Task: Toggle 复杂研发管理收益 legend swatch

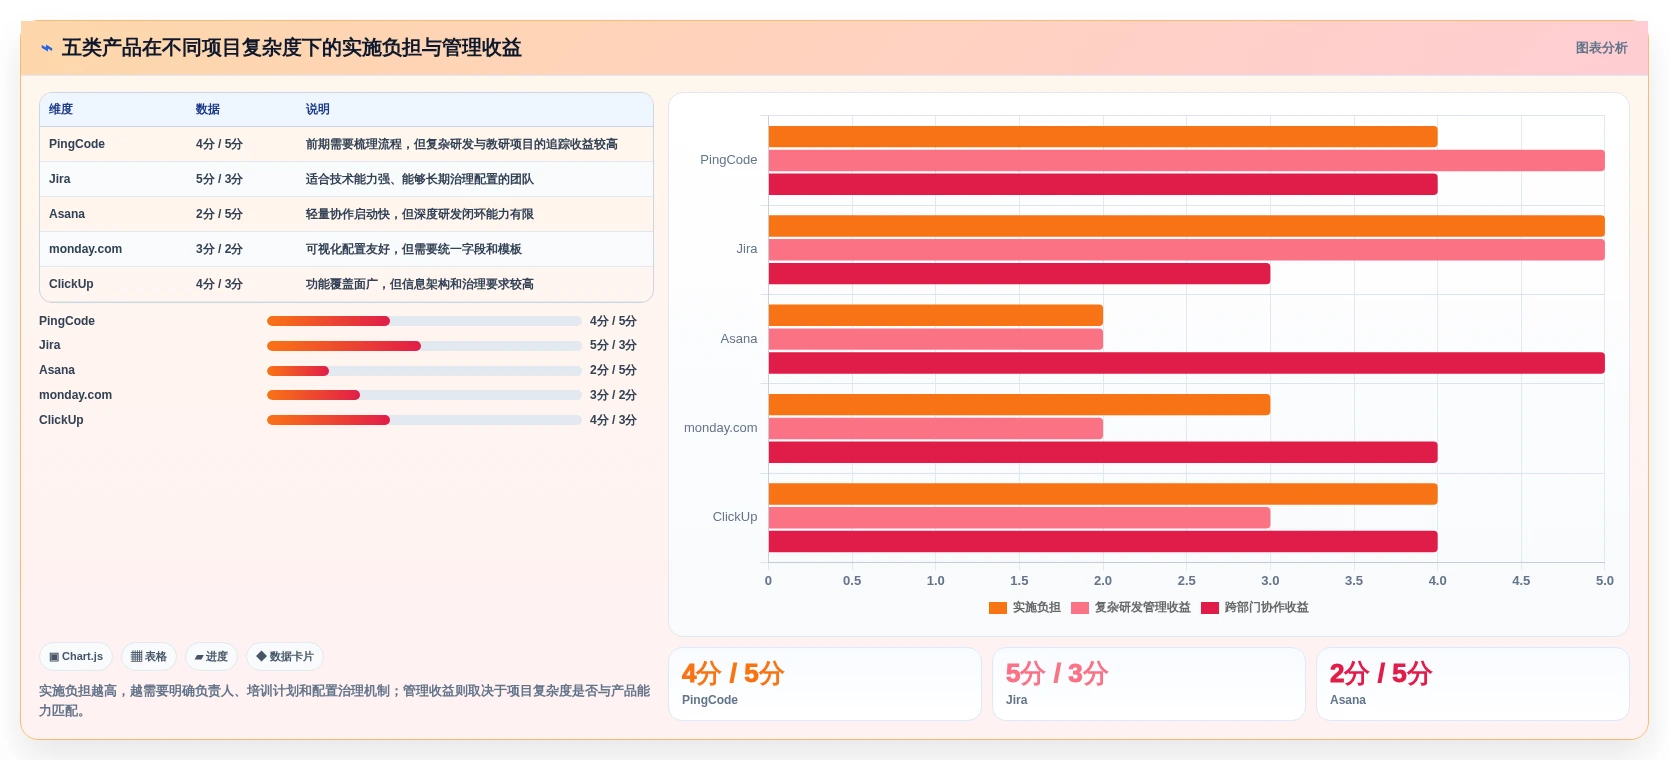Action: pos(1079,608)
